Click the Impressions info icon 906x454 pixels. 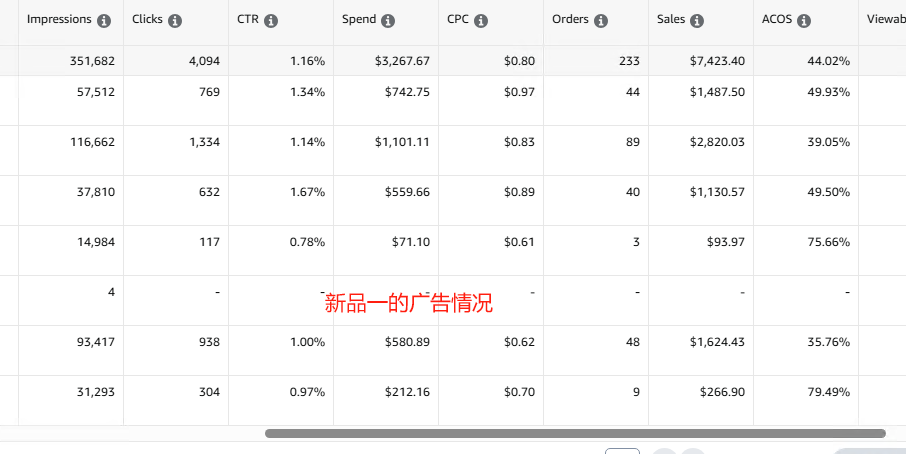coord(104,21)
